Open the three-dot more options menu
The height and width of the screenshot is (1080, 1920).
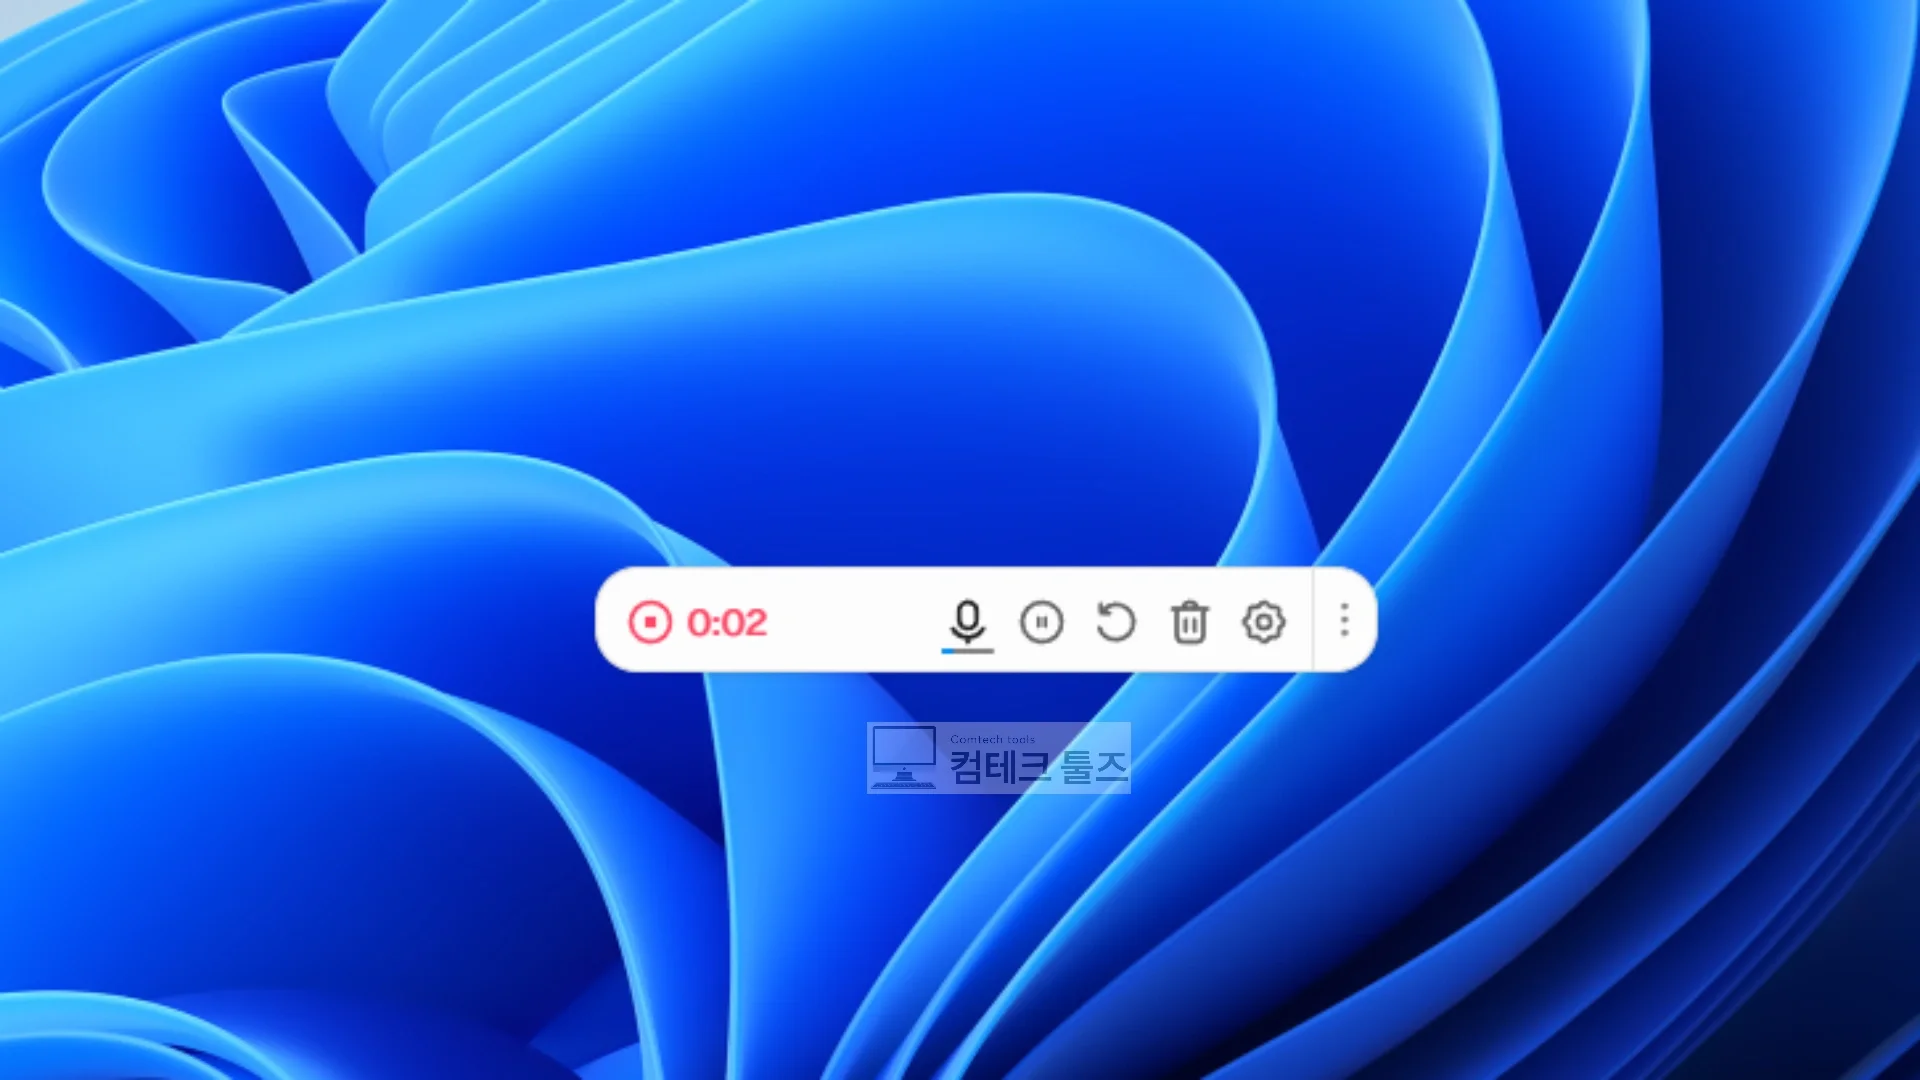click(1344, 620)
